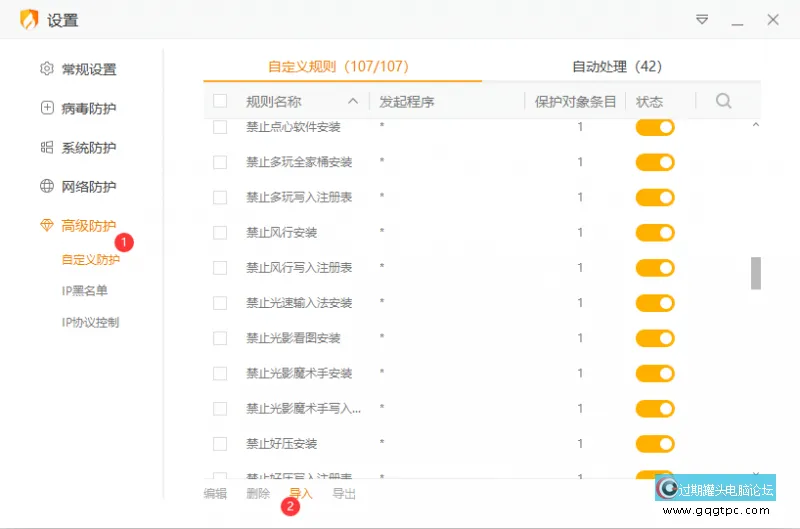This screenshot has width=800, height=529.
Task: Toggle the 禁止风行写入注册表 switch
Action: [x=655, y=268]
